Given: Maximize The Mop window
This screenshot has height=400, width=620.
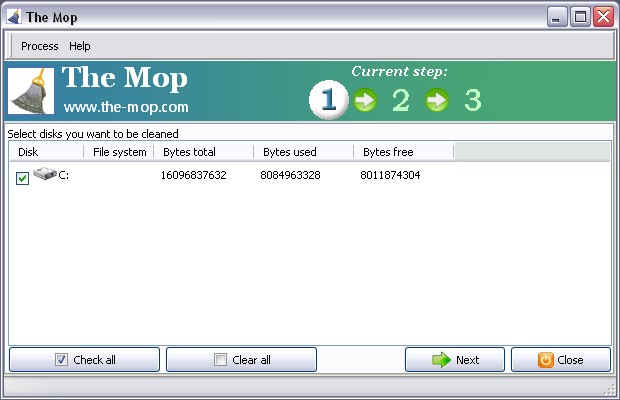Looking at the screenshot, I should 580,17.
